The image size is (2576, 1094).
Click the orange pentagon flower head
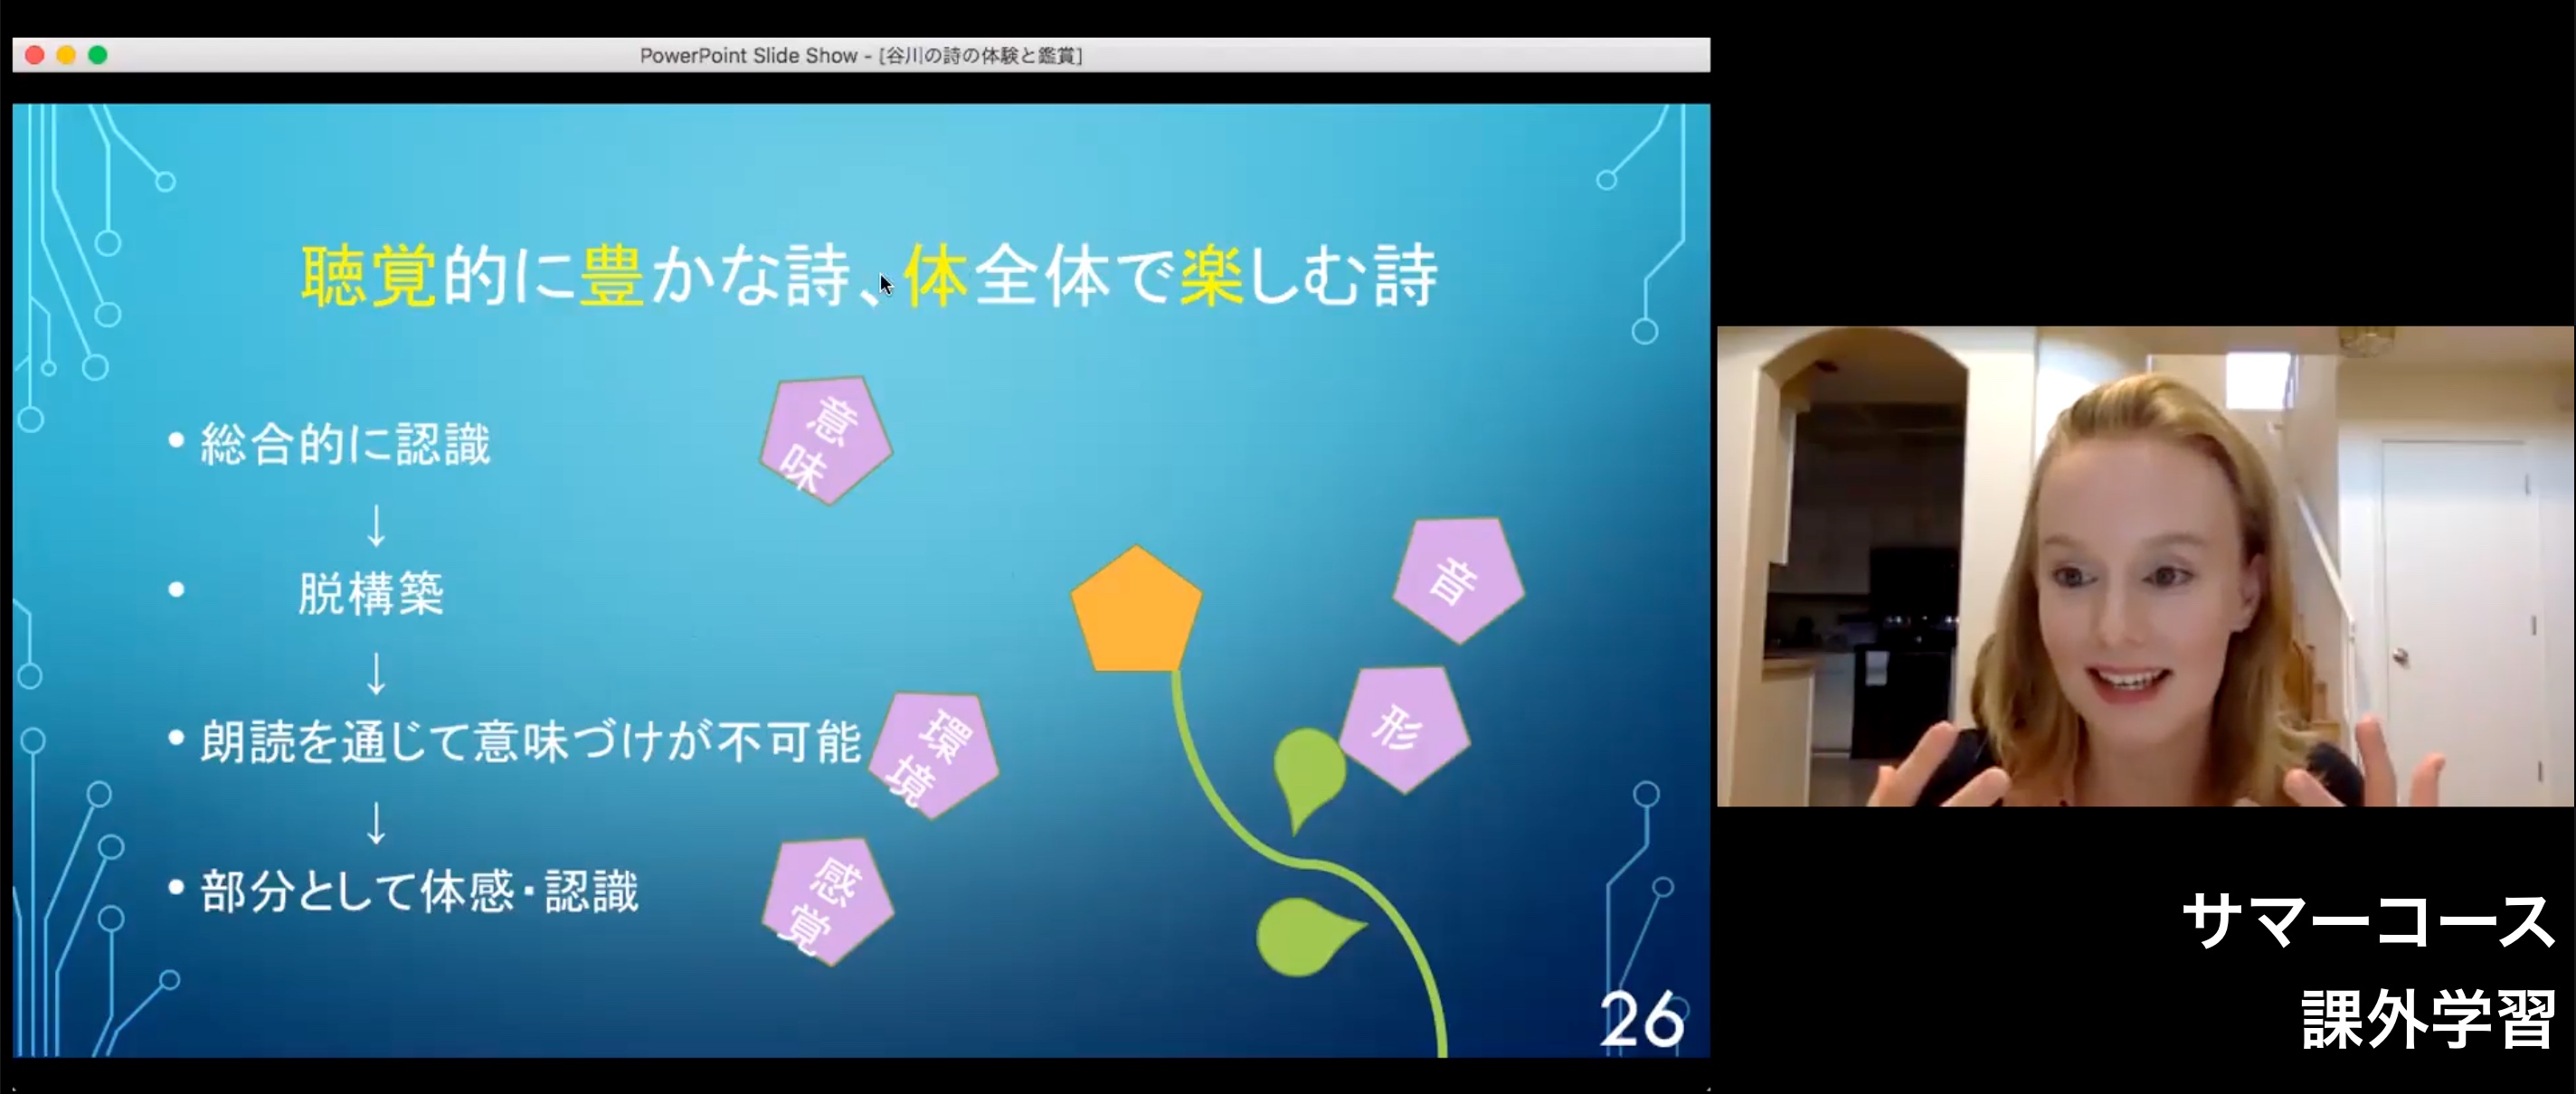coord(1136,613)
